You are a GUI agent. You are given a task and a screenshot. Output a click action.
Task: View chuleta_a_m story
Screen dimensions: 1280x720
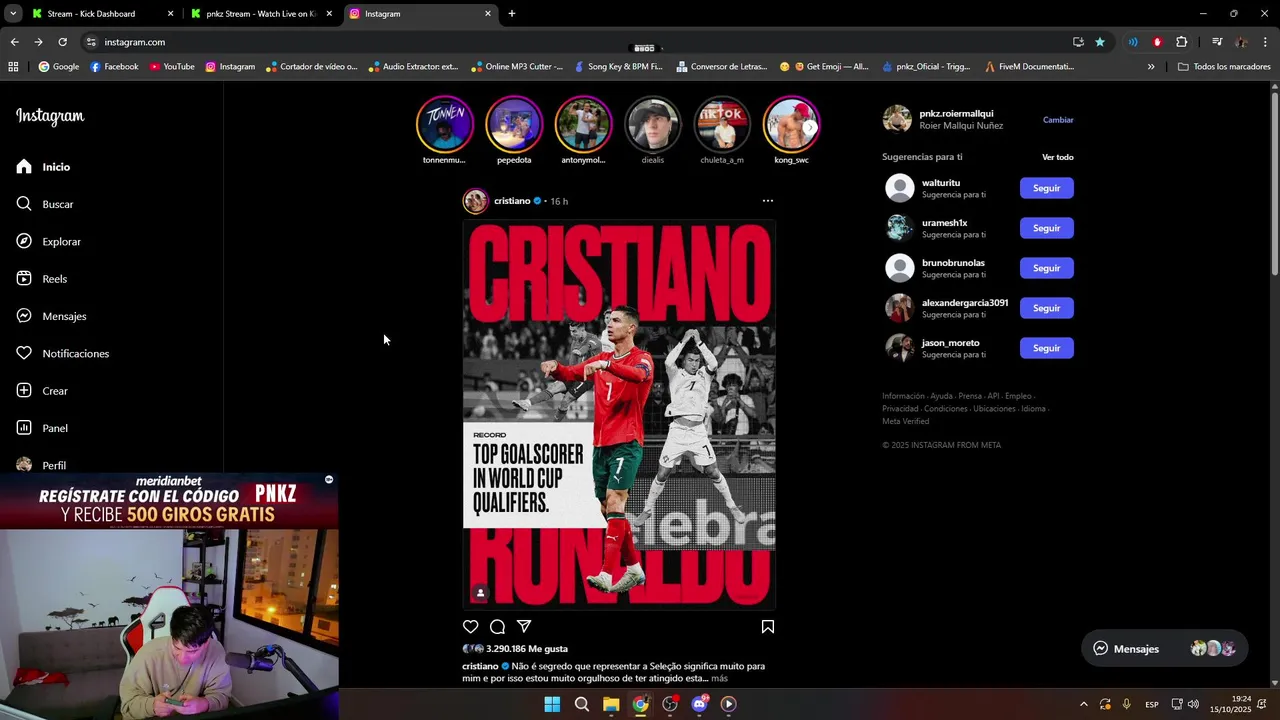722,124
